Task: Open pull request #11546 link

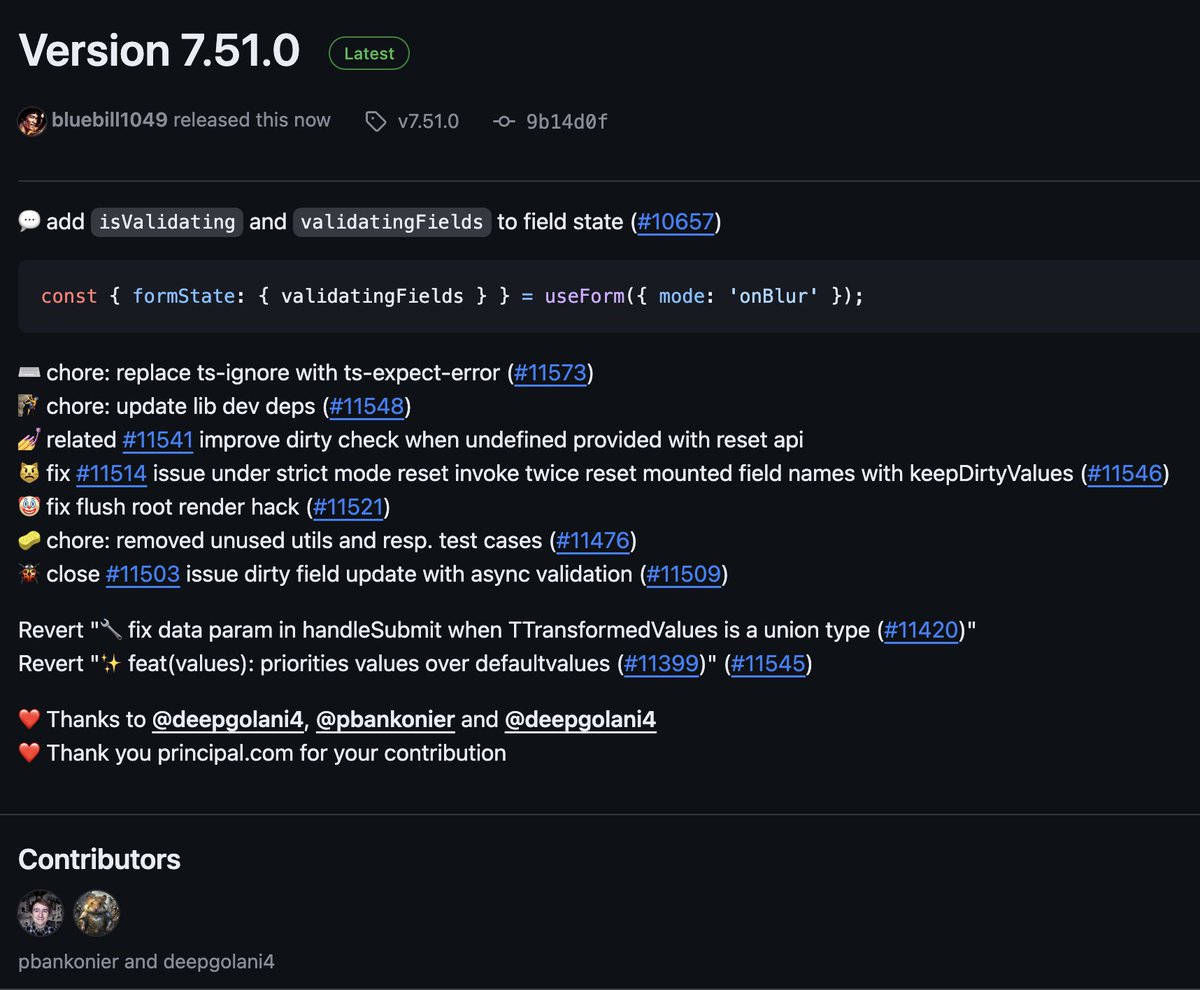Action: pos(1125,474)
